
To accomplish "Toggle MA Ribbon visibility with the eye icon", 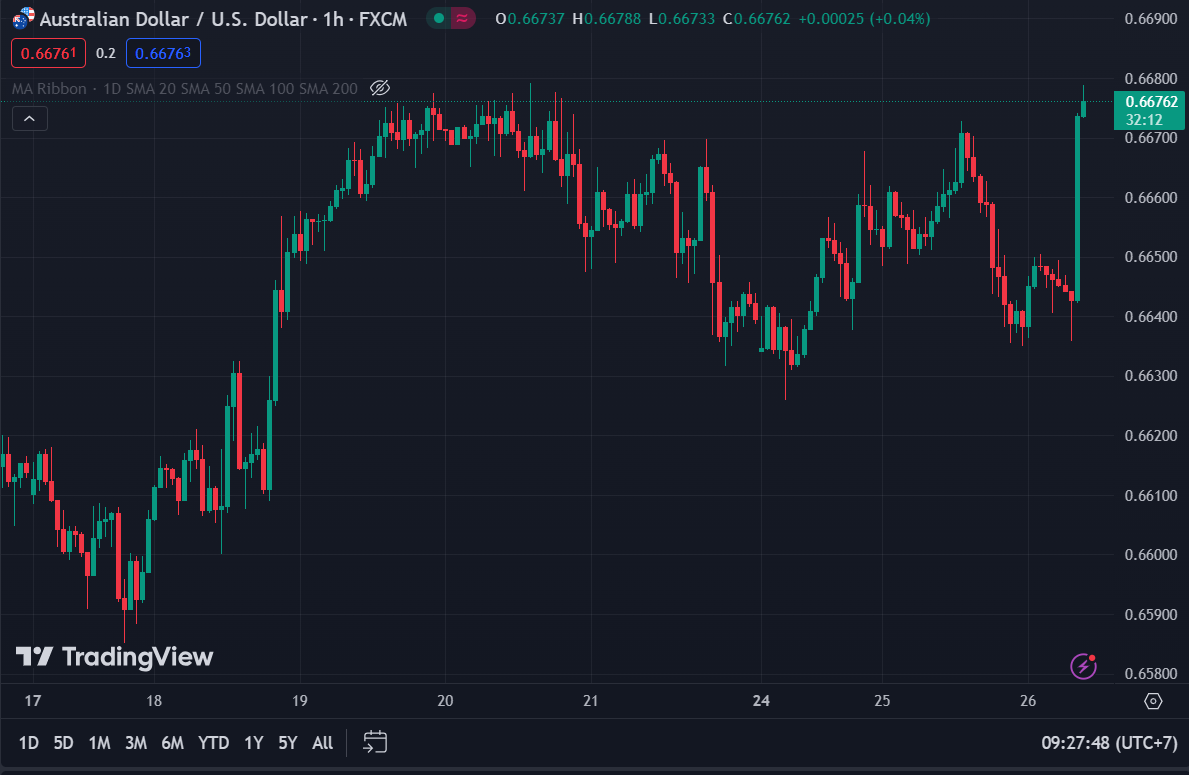I will 380,88.
